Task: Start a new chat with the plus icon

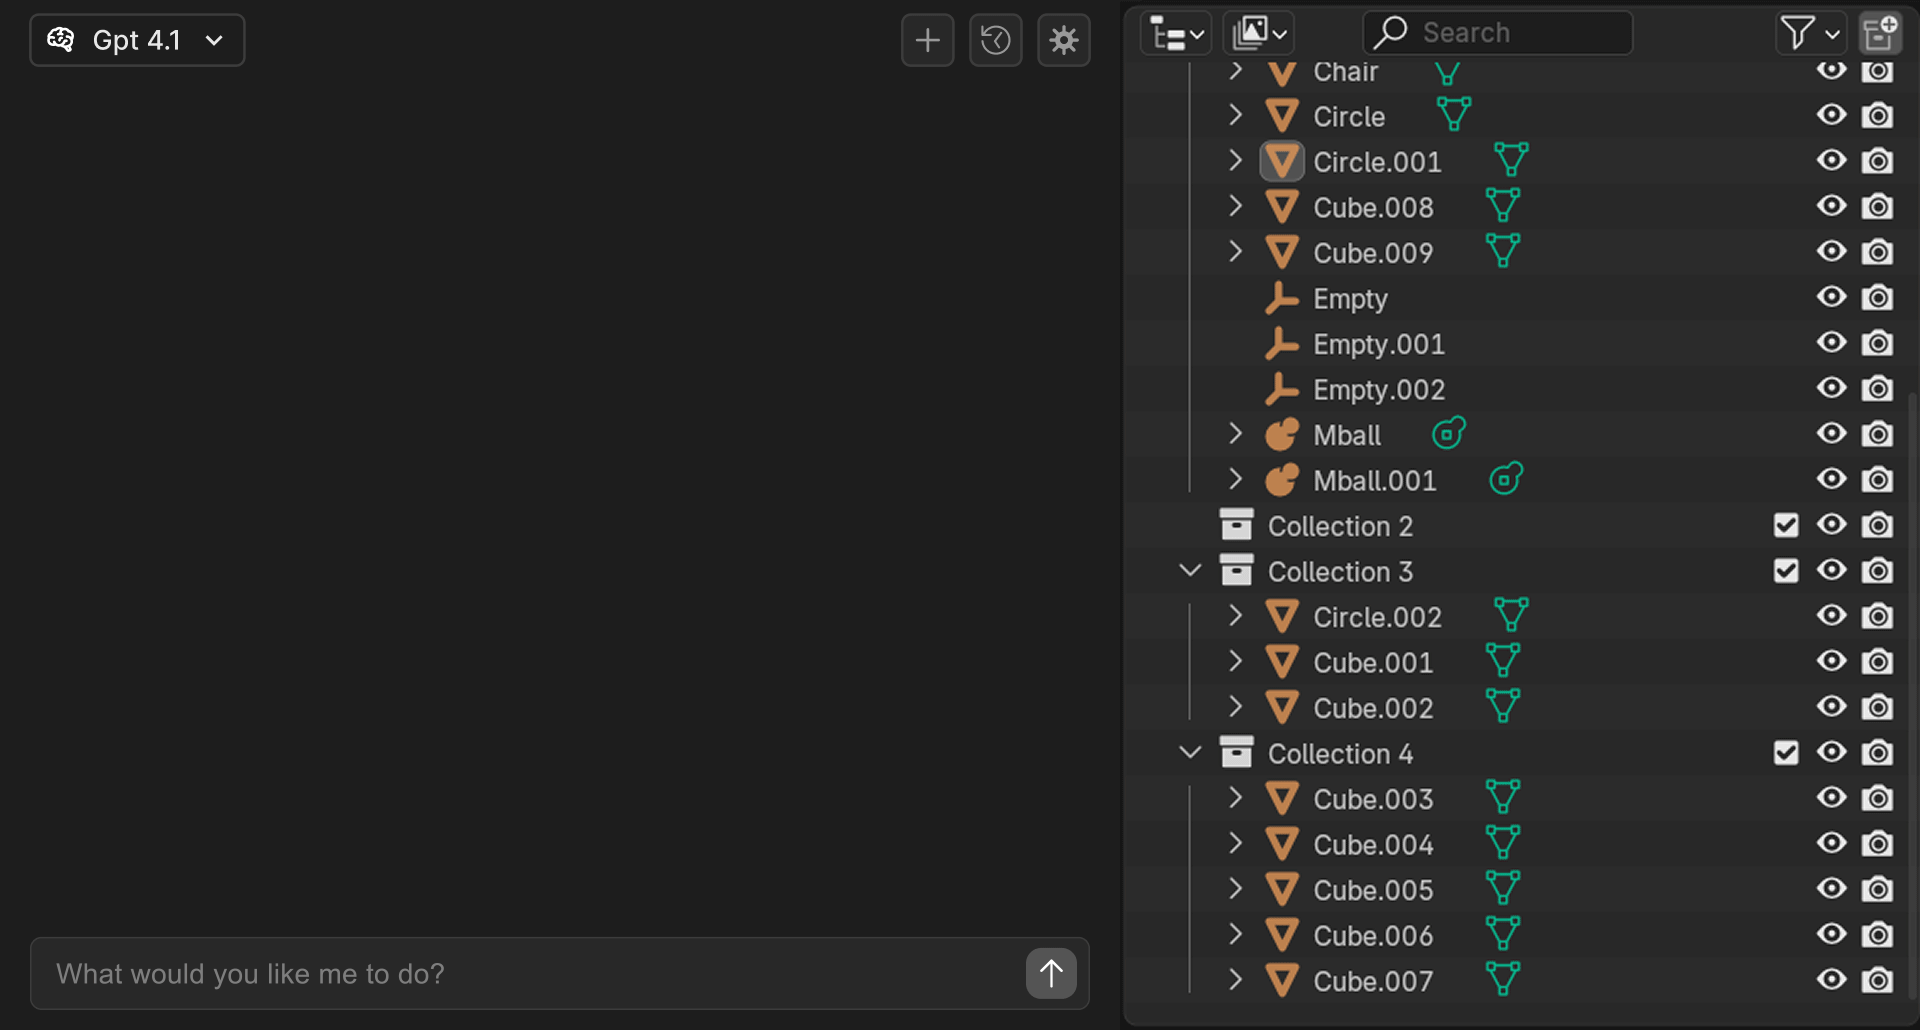Action: pyautogui.click(x=927, y=40)
